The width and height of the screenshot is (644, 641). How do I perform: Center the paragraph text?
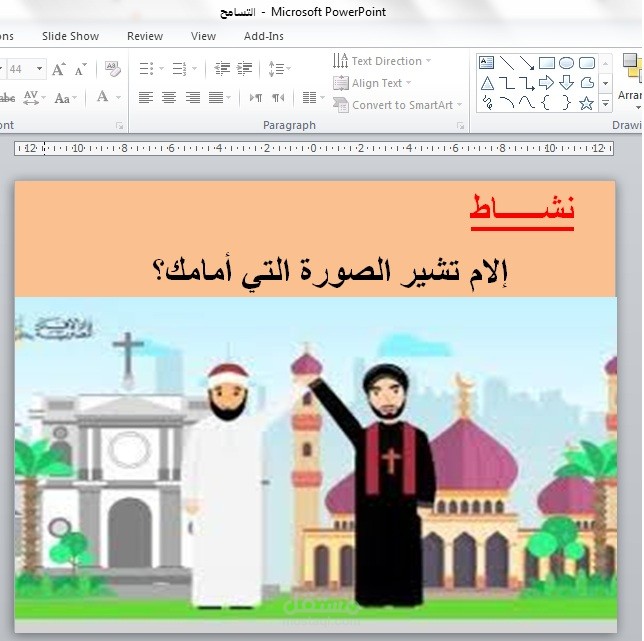coord(169,98)
